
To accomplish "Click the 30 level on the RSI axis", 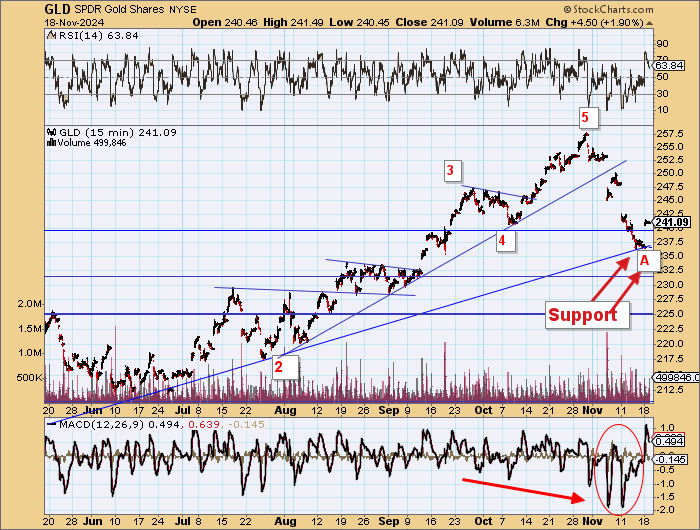I will (x=663, y=94).
